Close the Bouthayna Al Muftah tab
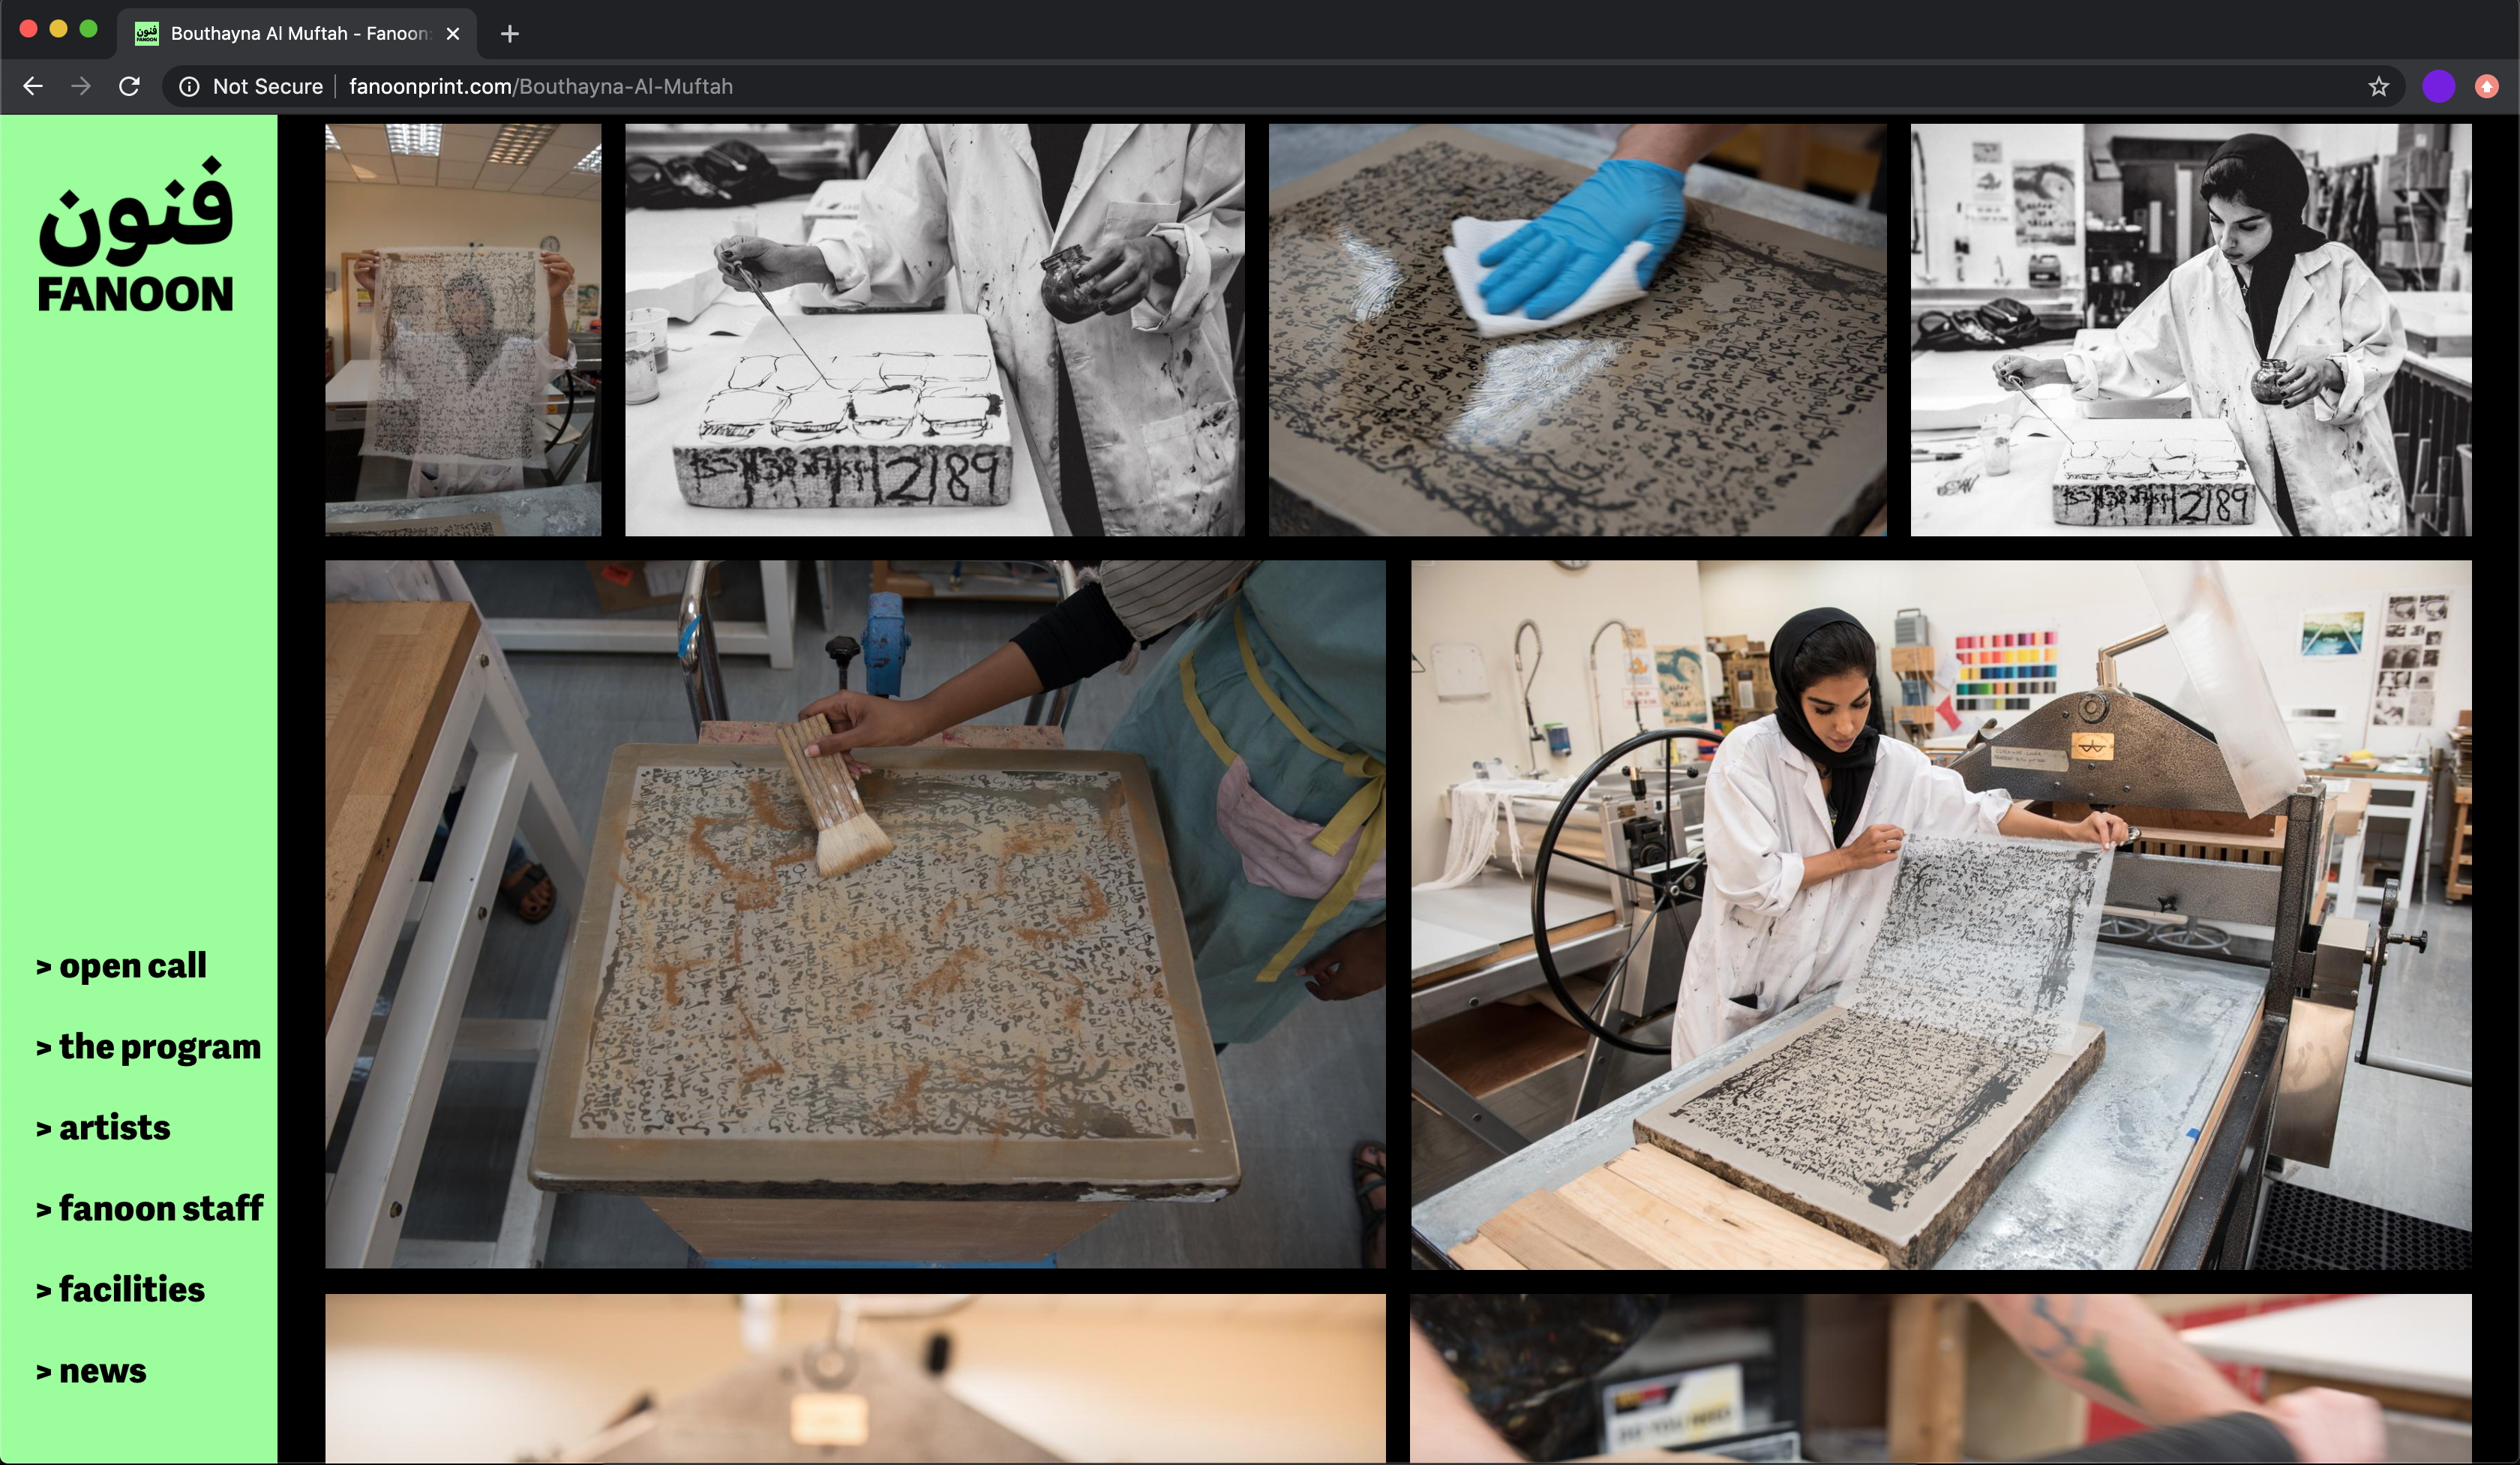Screen dimensions: 2520x1465 click(453, 34)
